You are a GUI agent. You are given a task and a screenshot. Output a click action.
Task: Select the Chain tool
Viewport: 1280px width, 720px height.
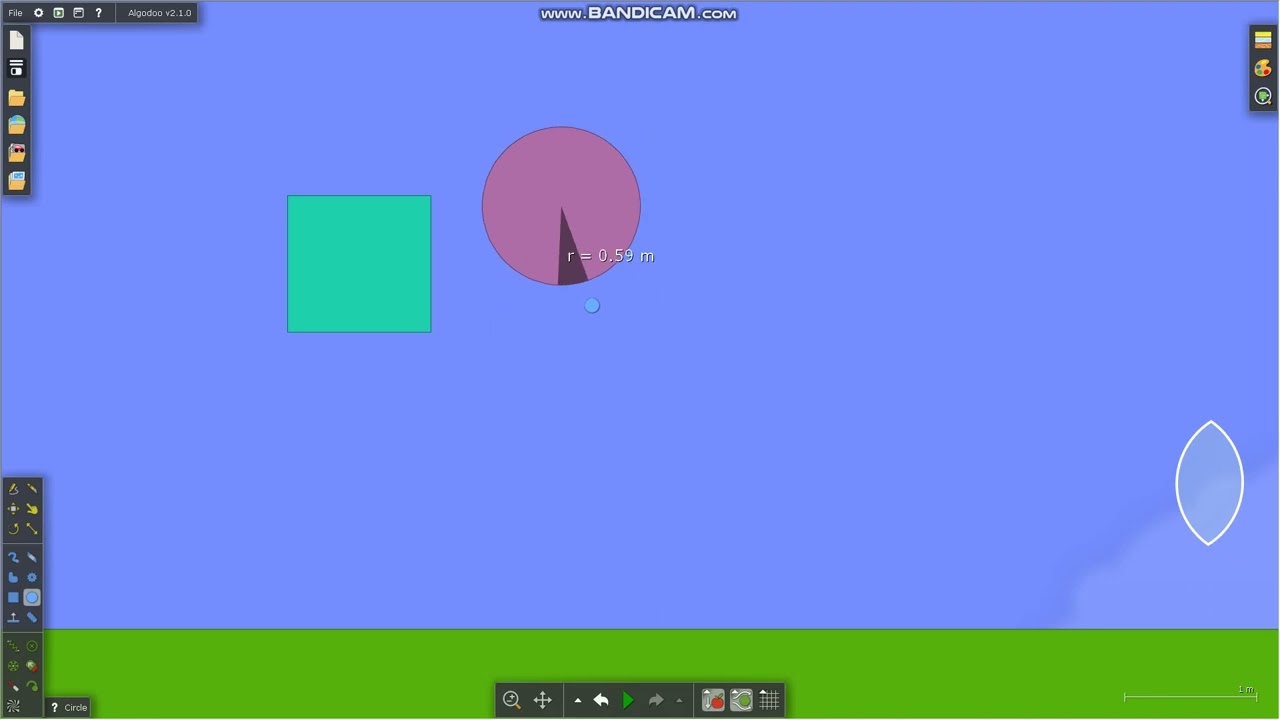[x=32, y=618]
